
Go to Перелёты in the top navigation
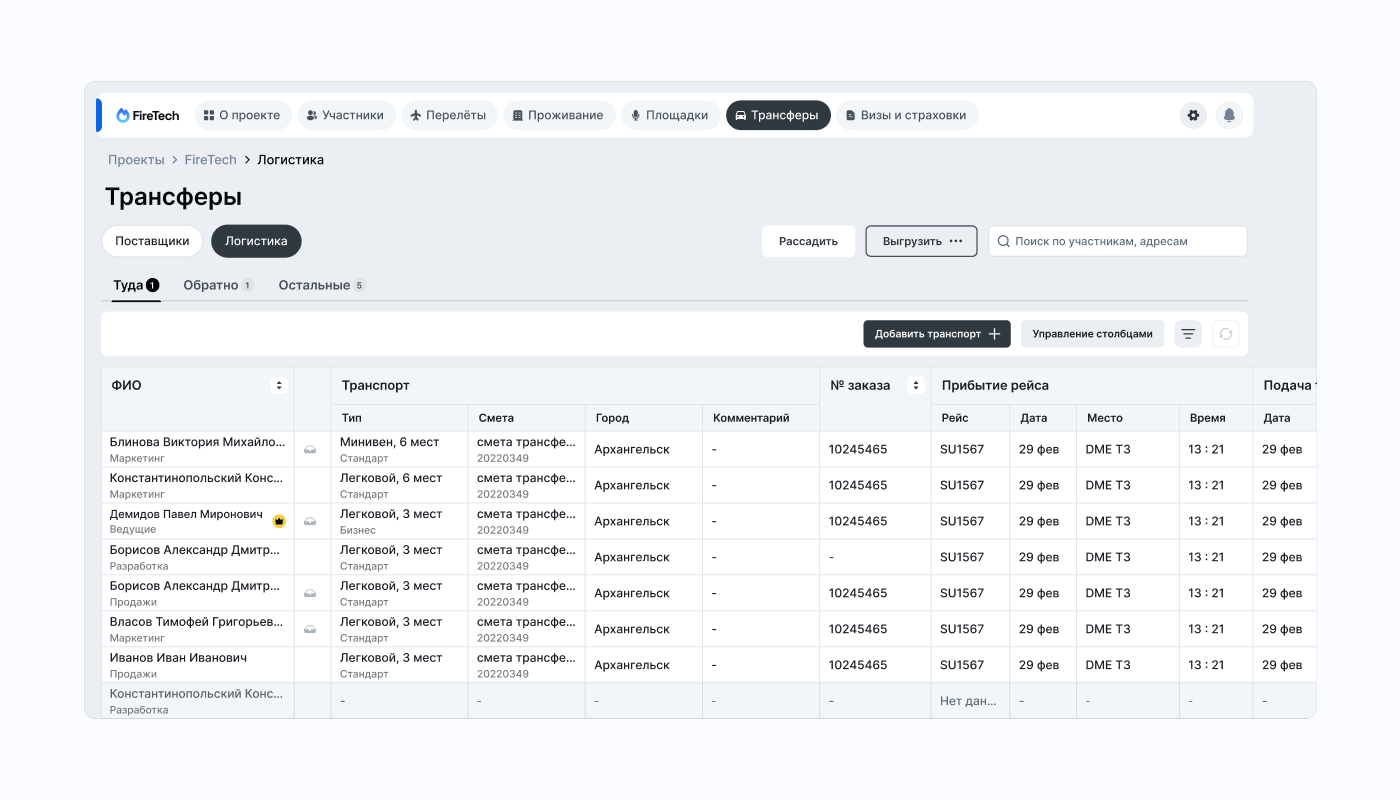448,115
